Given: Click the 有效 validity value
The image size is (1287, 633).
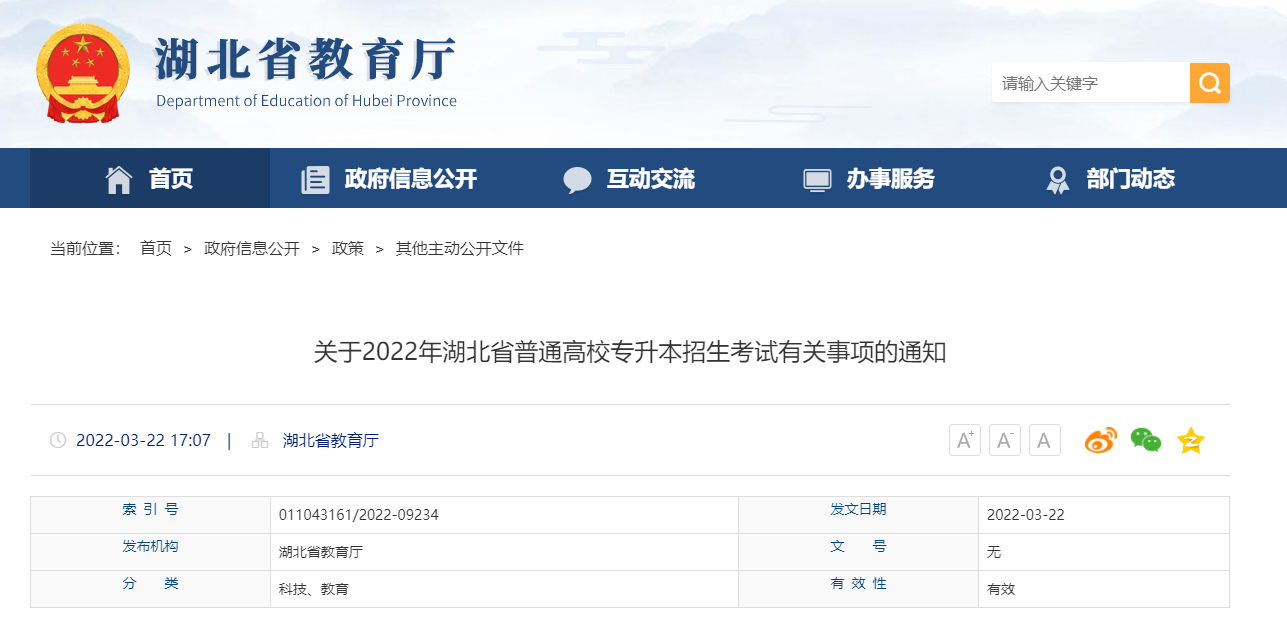Looking at the screenshot, I should point(1001,589).
